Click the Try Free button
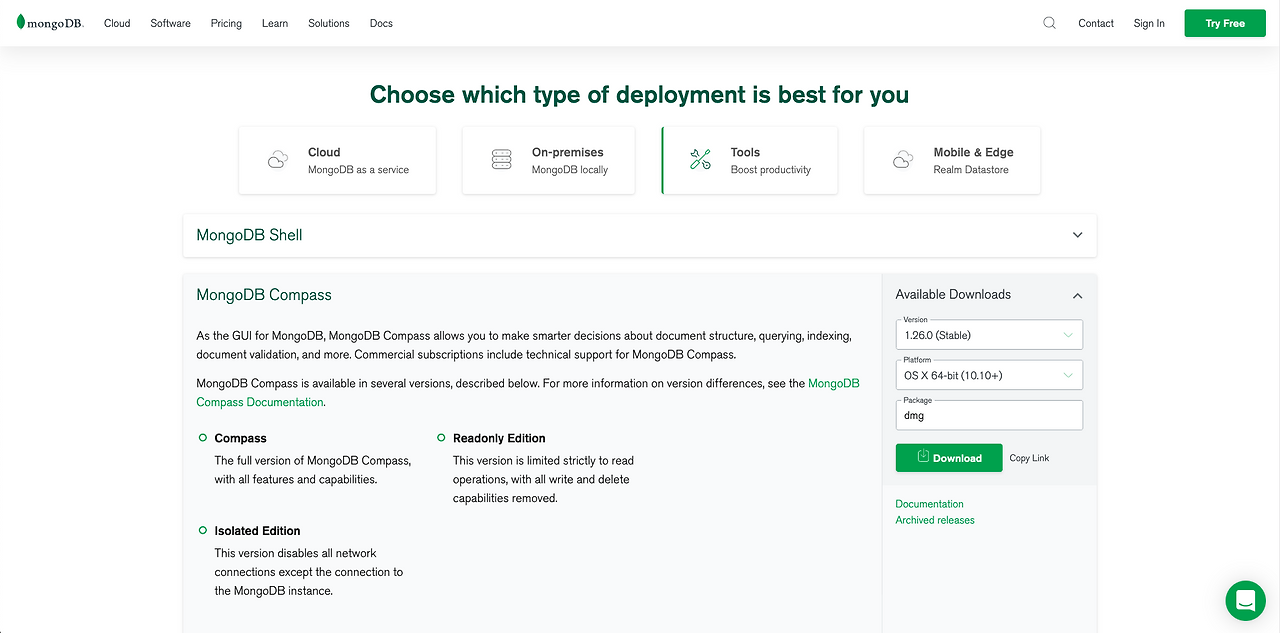Viewport: 1280px width, 633px height. 1225,23
